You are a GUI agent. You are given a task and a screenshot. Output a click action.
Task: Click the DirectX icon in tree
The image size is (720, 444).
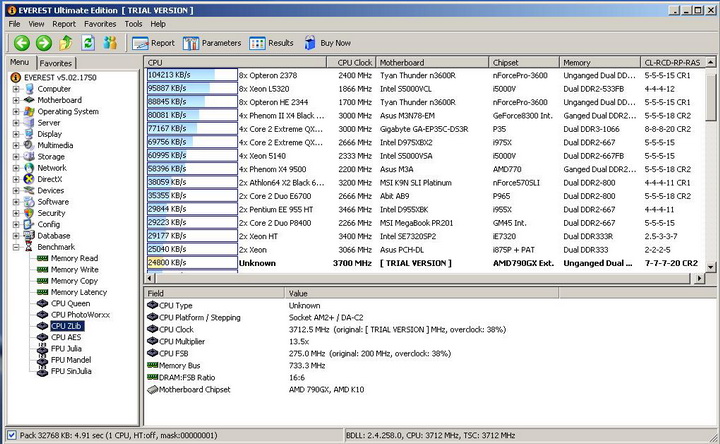click(x=29, y=179)
